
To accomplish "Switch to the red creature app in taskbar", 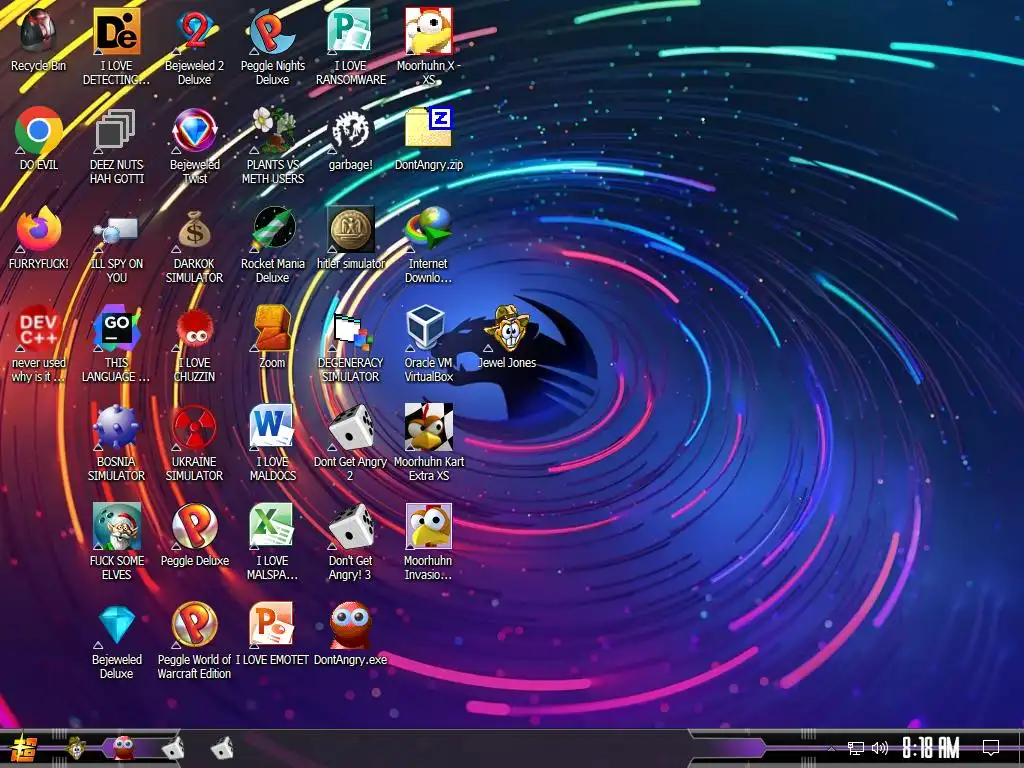I will coord(123,748).
